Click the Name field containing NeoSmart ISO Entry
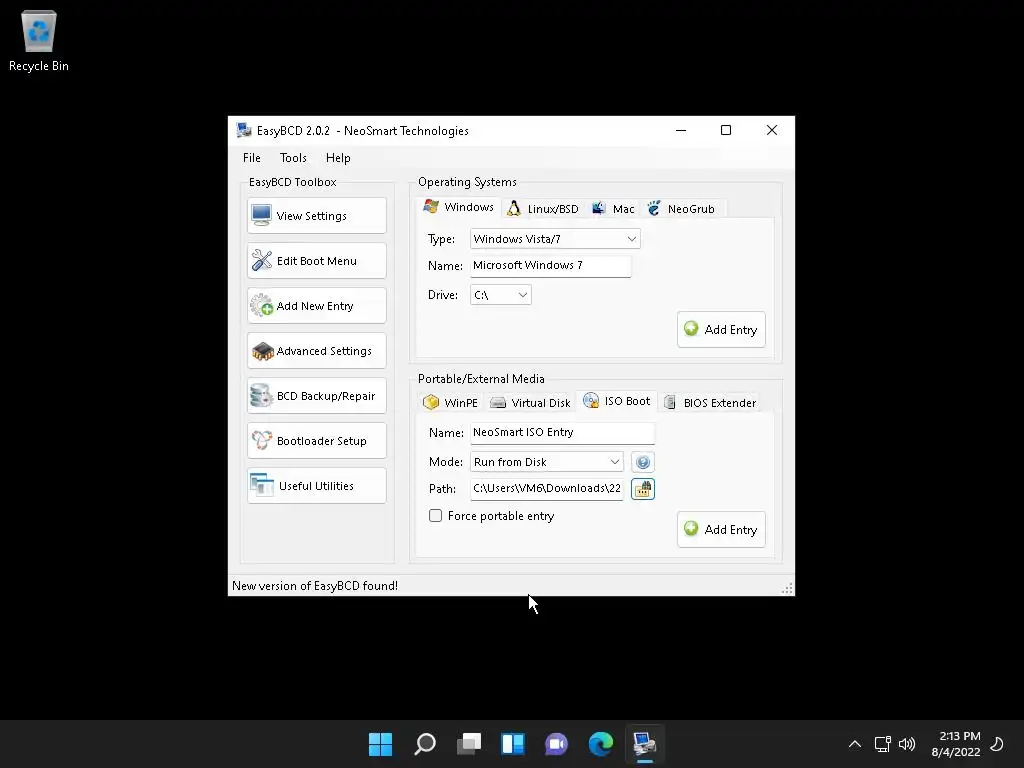Viewport: 1024px width, 768px height. click(562, 432)
